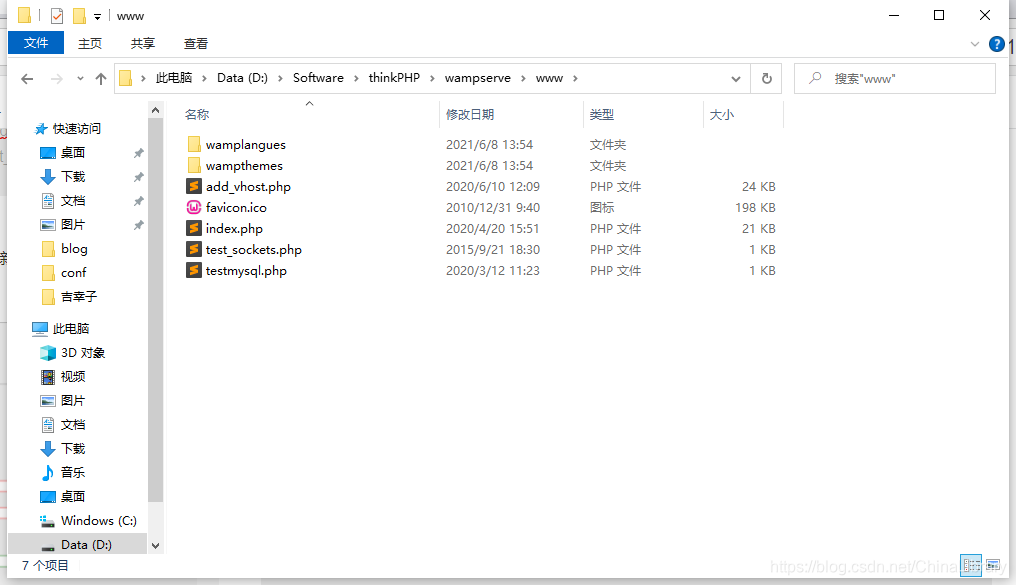Select the add_vhost.php file icon
Viewport: 1016px width, 585px height.
point(194,187)
